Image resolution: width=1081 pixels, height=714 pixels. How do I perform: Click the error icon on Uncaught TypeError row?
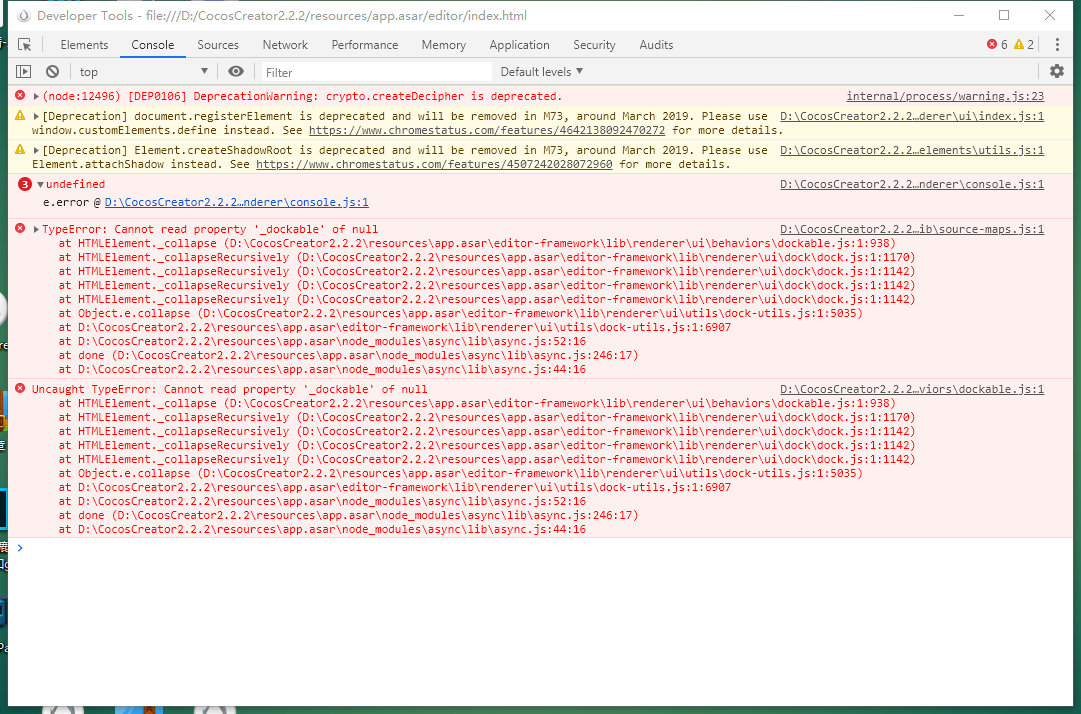pos(20,389)
